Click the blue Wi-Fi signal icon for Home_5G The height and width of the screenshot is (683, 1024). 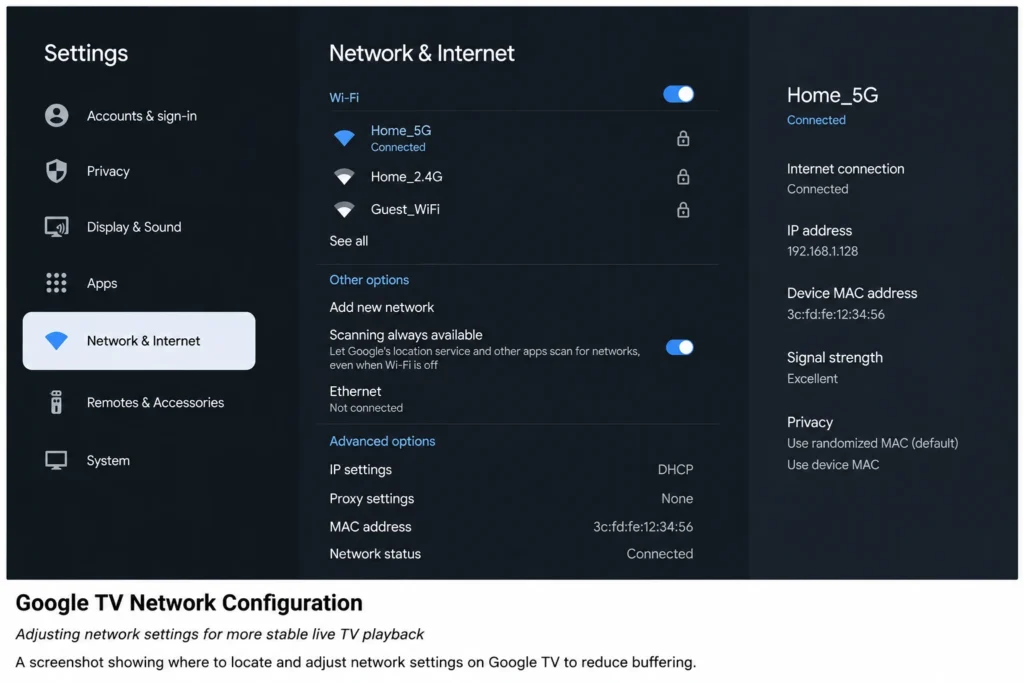point(344,138)
